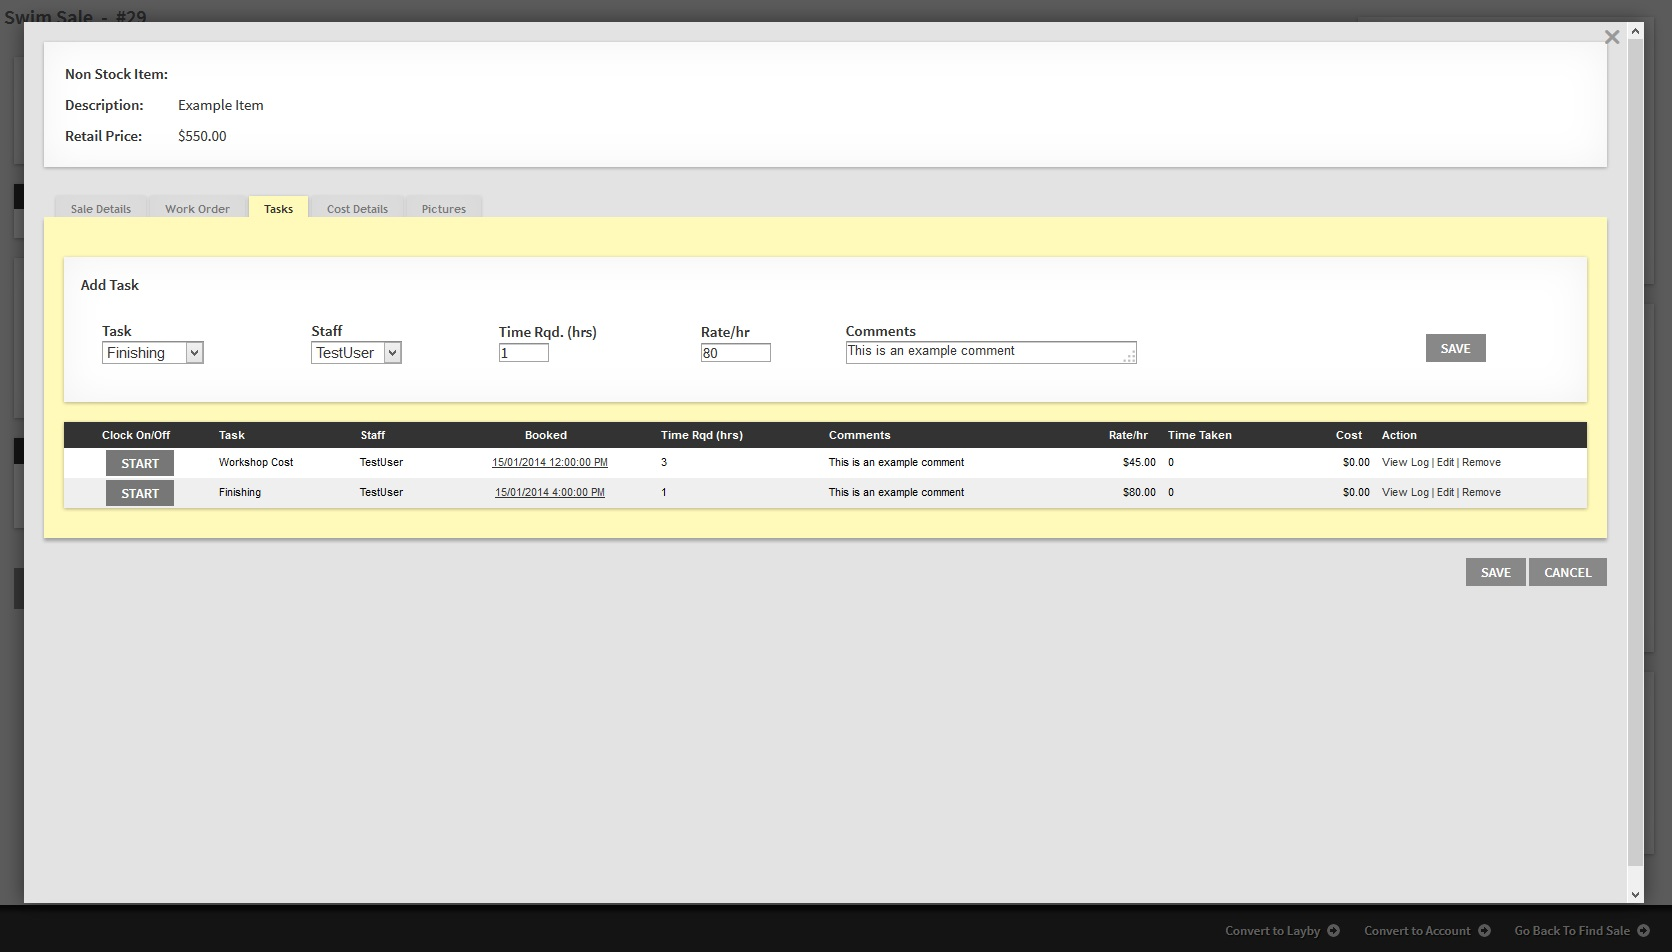Open the Work Order tab
Screen dimensions: 1672x952
point(197,208)
